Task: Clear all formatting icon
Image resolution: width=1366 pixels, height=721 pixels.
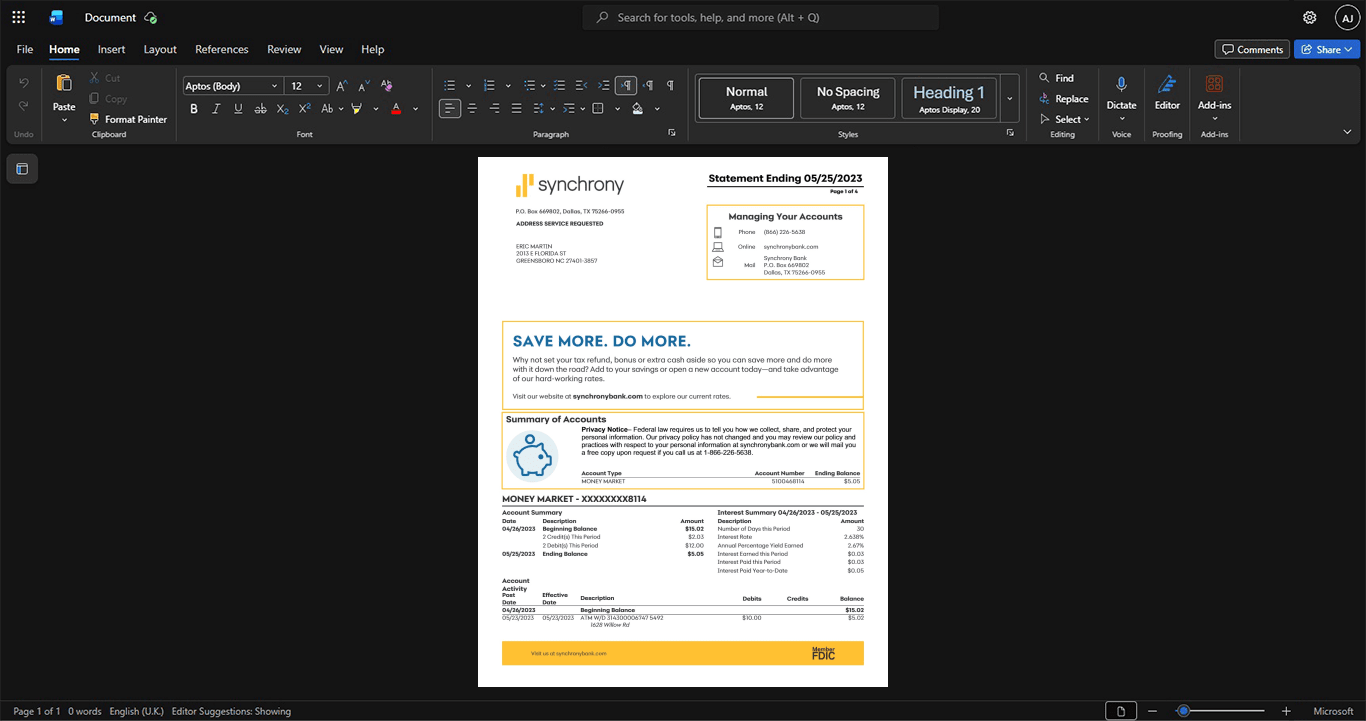Action: pyautogui.click(x=387, y=86)
